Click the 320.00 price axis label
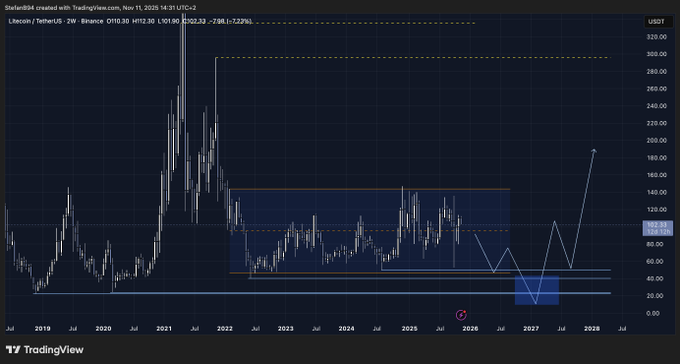Viewport: 680px width, 364px height. 656,37
